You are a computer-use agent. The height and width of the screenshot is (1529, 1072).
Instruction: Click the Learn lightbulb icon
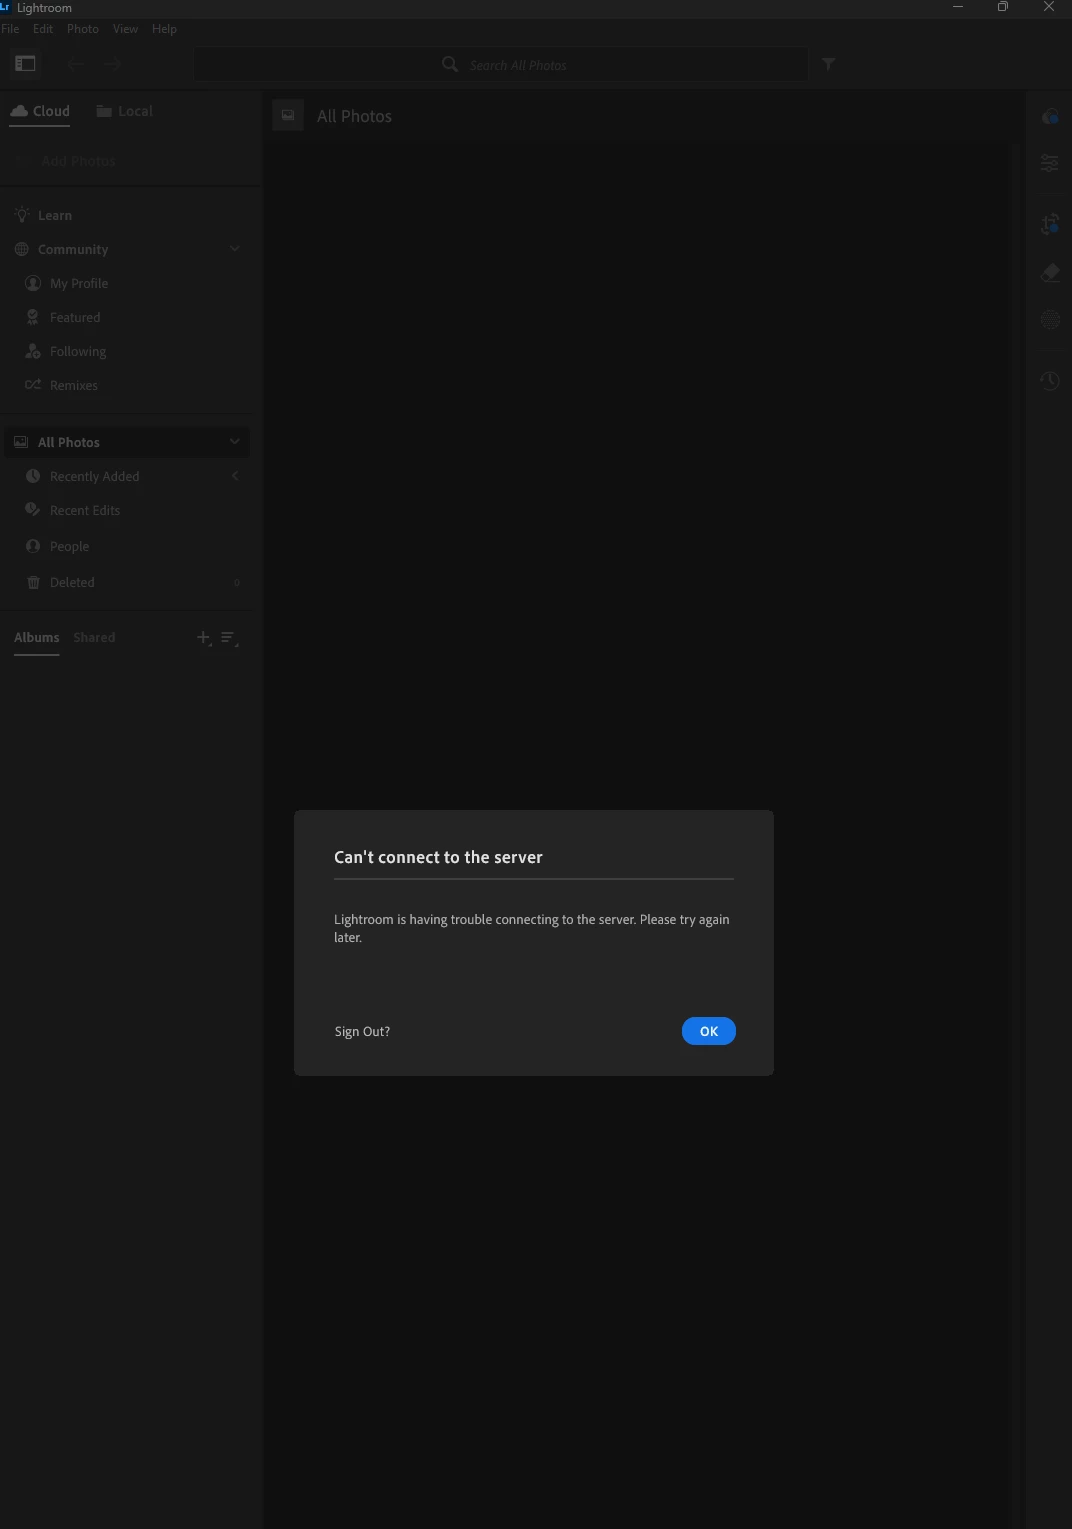coord(22,215)
